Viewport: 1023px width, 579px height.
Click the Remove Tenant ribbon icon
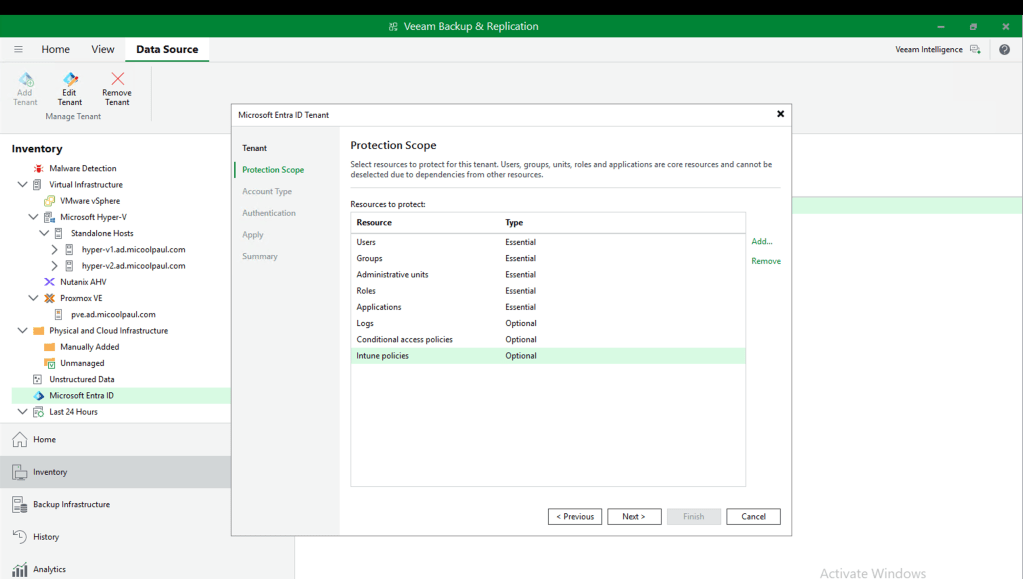117,79
